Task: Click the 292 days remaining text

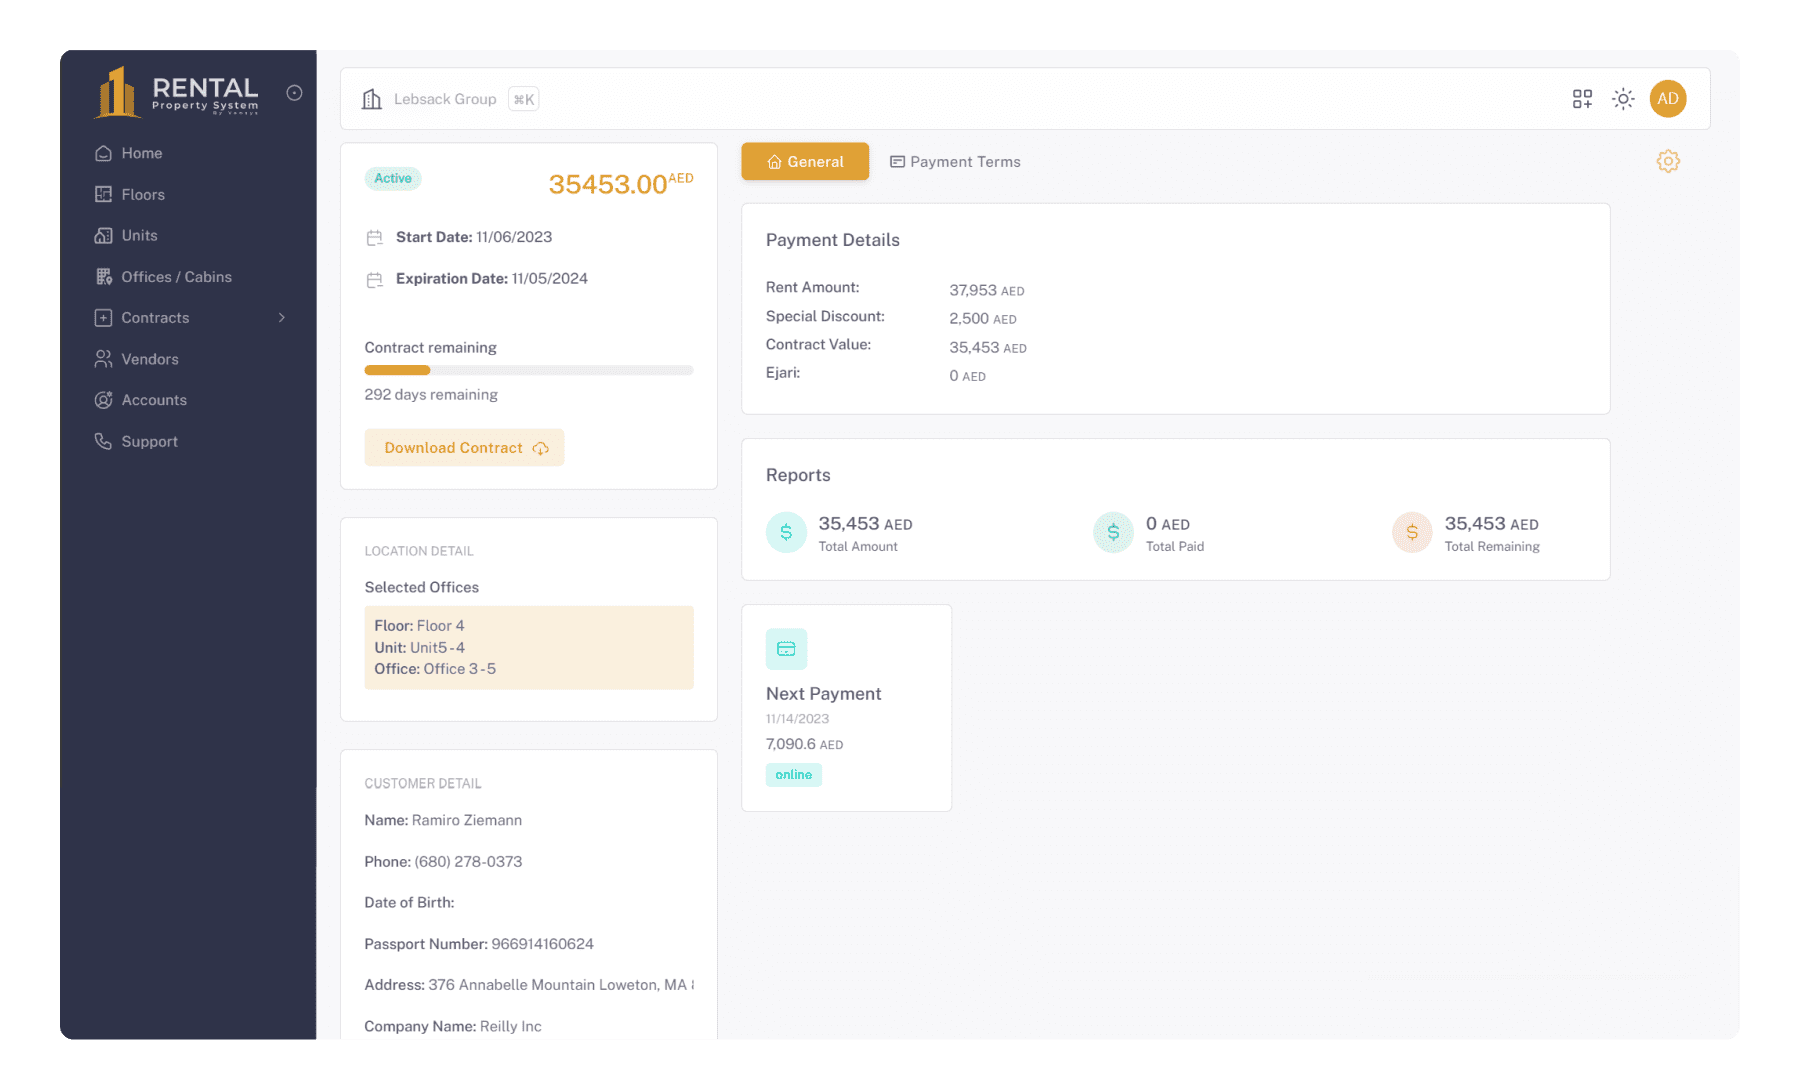Action: [431, 395]
